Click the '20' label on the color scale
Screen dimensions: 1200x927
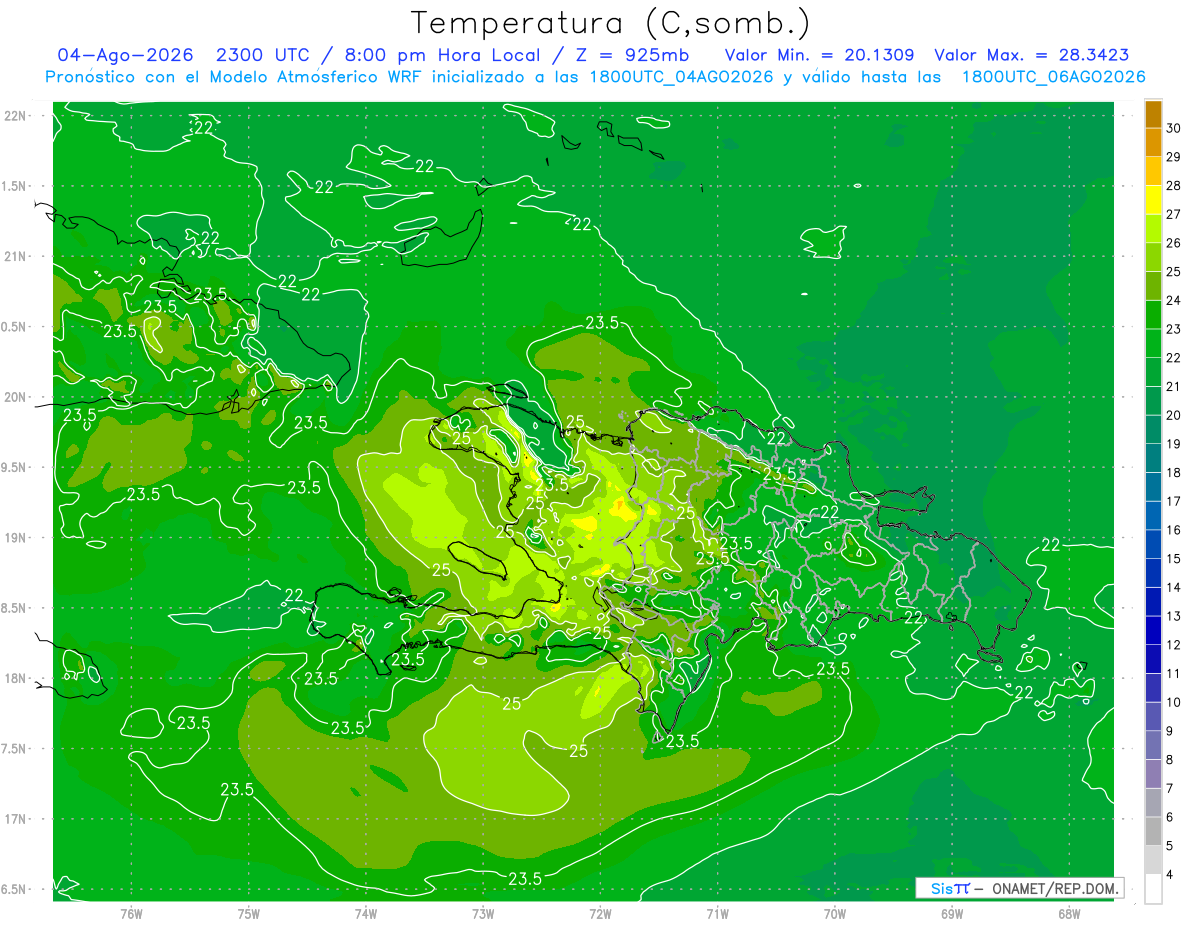(x=1174, y=415)
